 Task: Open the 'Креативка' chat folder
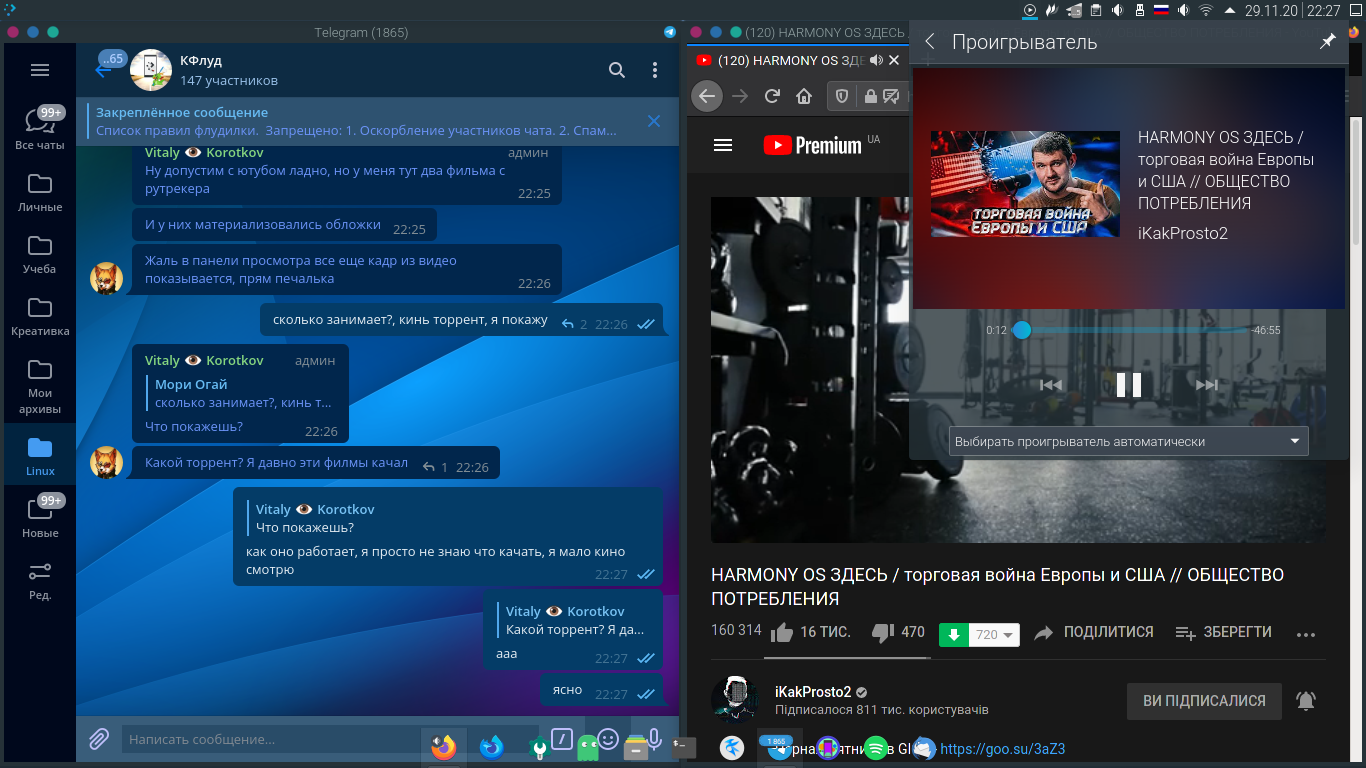(39, 315)
